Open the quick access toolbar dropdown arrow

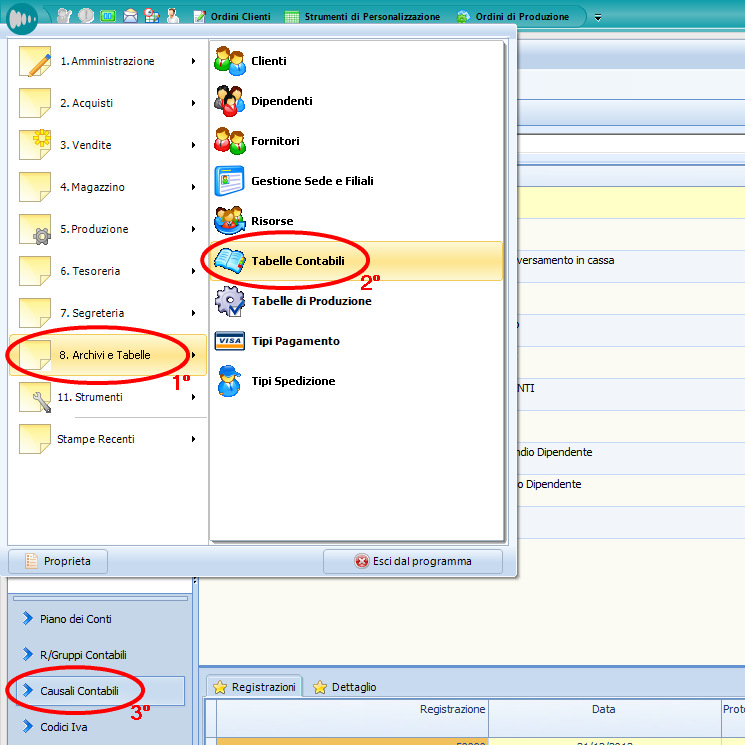click(598, 17)
